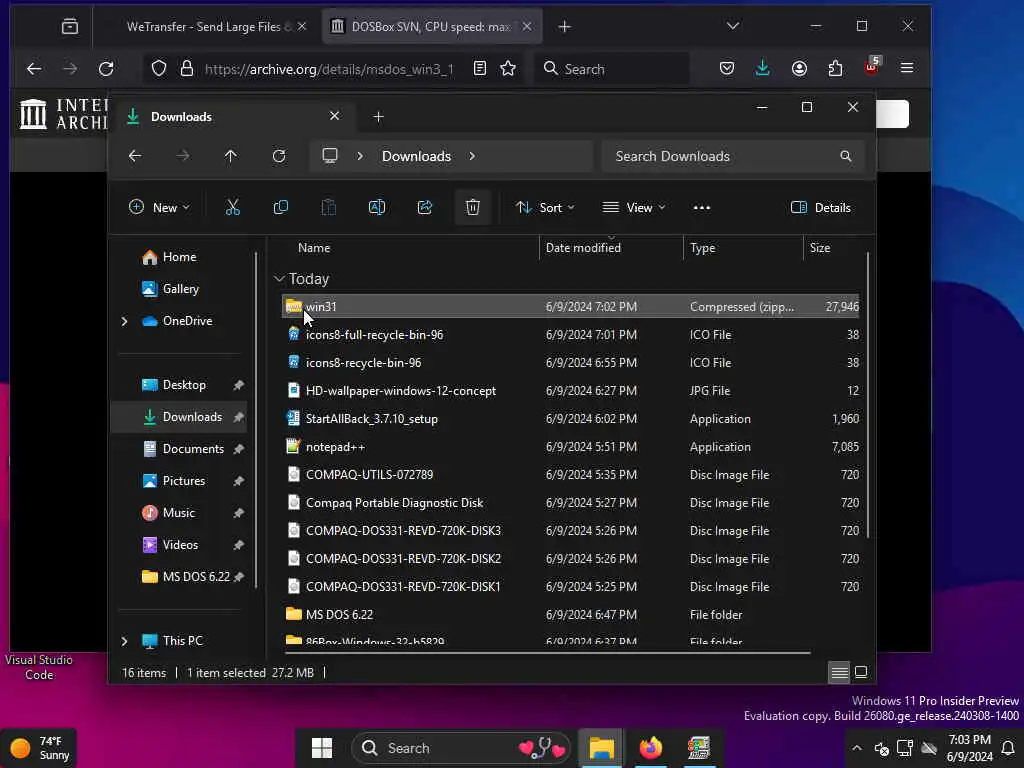Show hidden system tray icons
The width and height of the screenshot is (1024, 768).
(x=857, y=748)
